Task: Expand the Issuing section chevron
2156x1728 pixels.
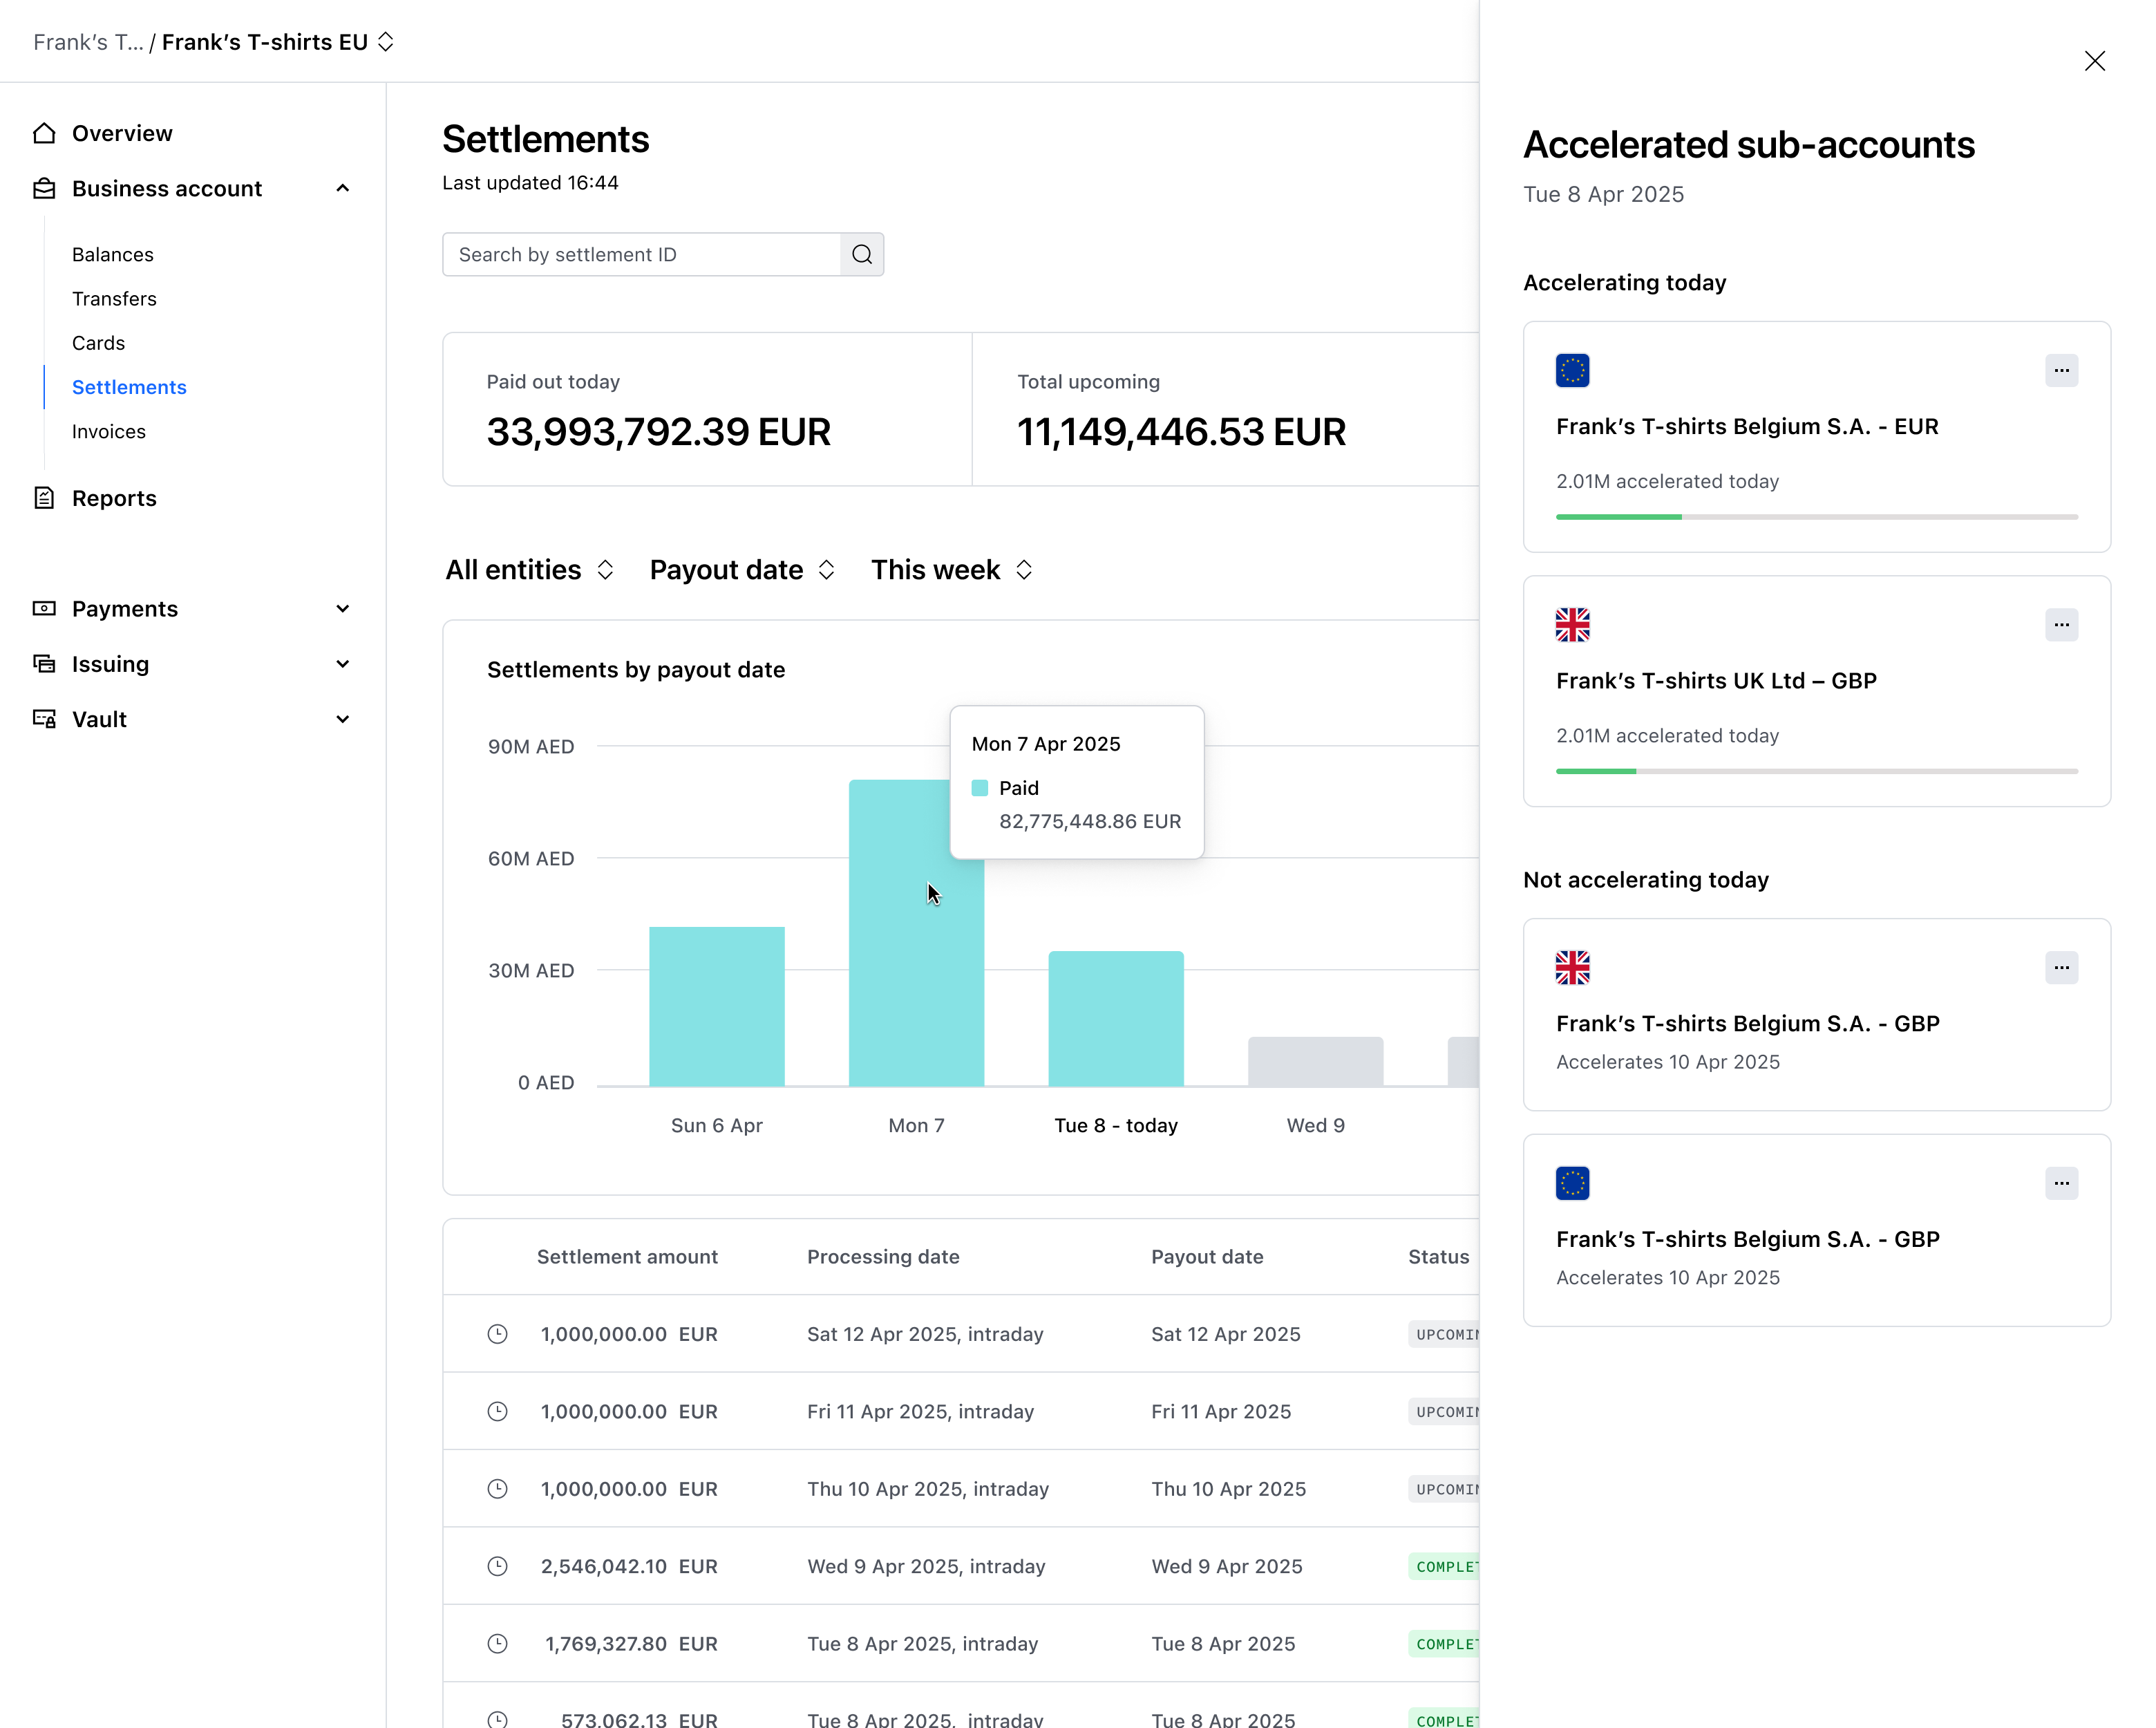Action: click(x=343, y=664)
